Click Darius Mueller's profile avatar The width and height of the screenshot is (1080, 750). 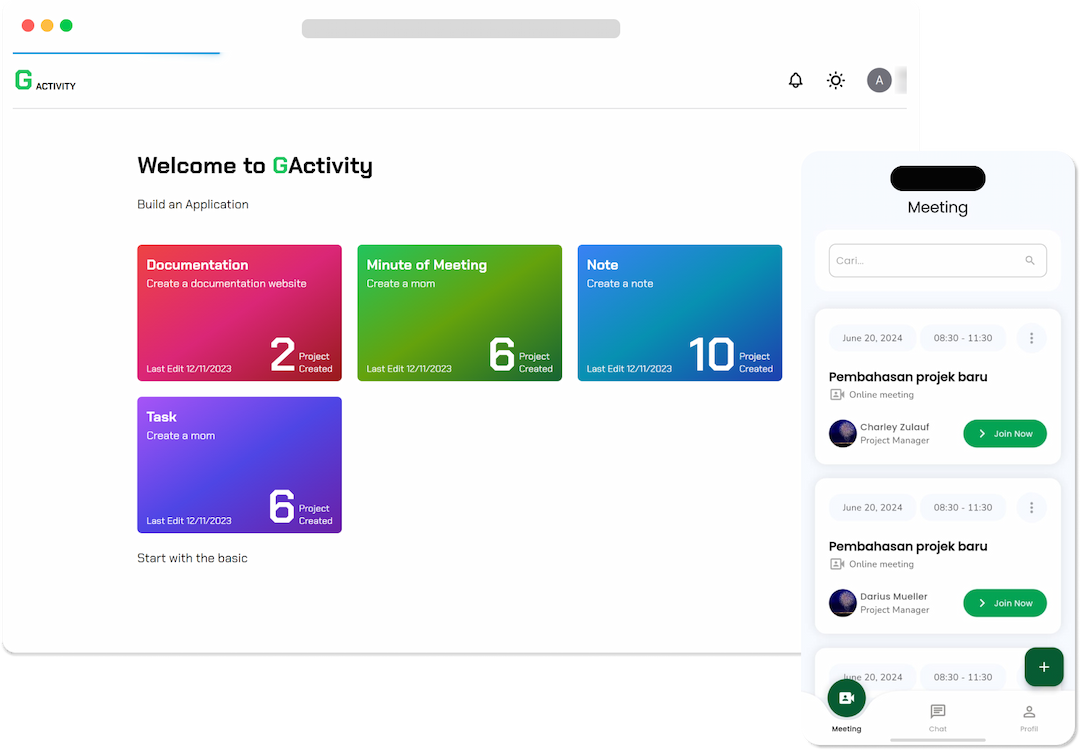(x=843, y=603)
